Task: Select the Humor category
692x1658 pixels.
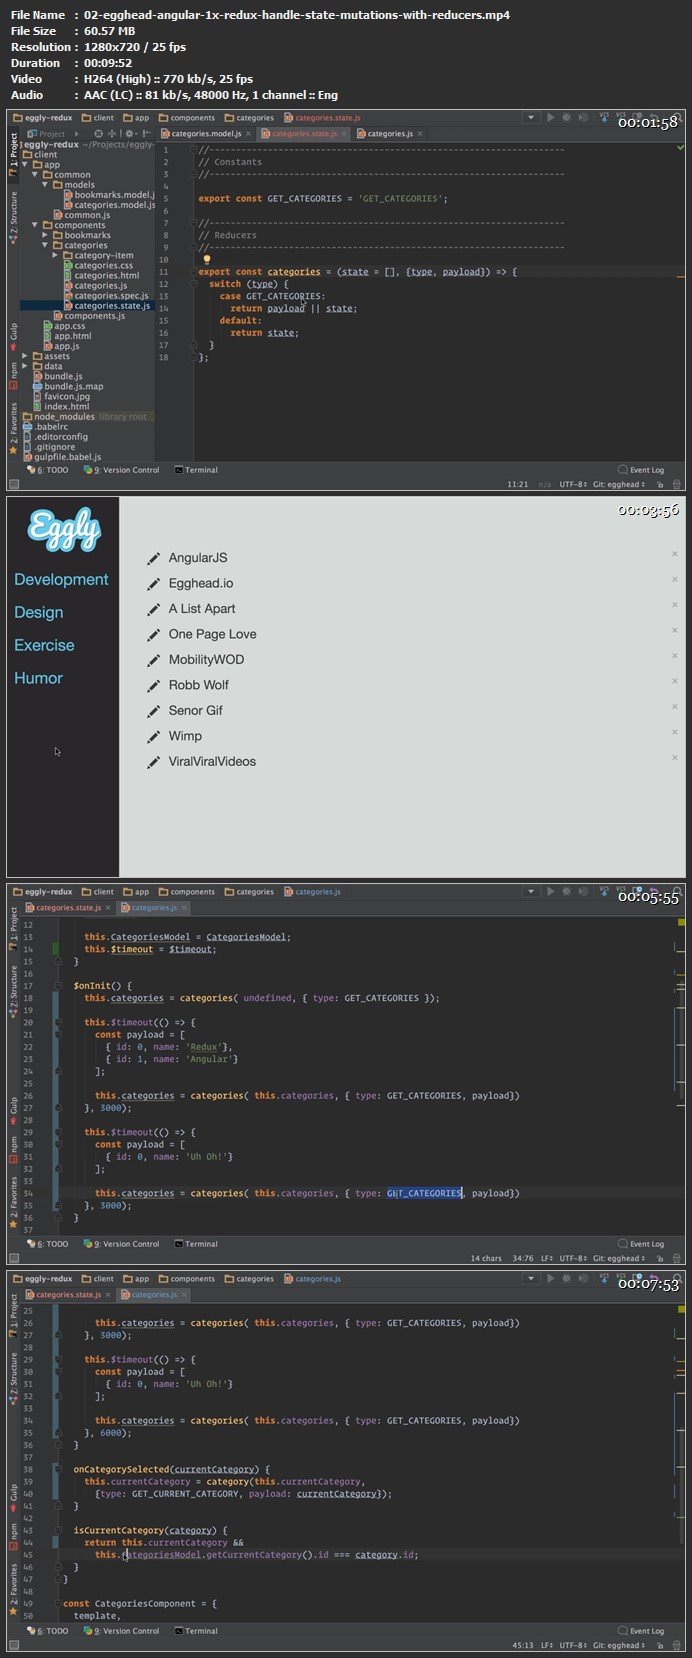Action: click(38, 678)
